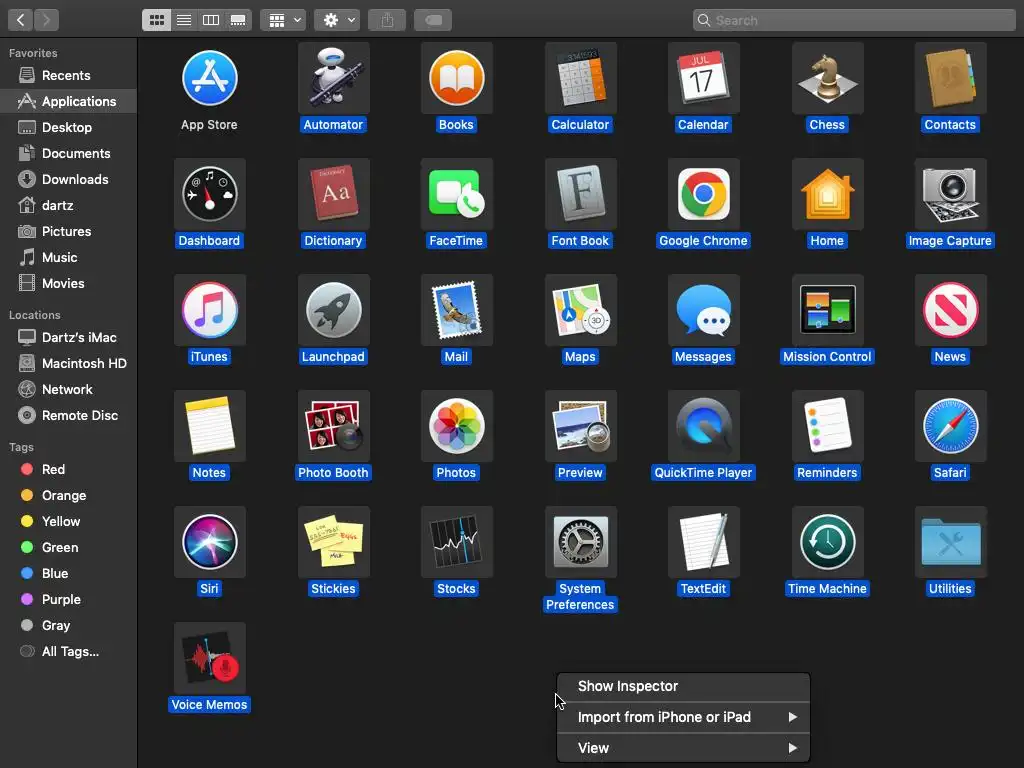Image resolution: width=1024 pixels, height=768 pixels.
Task: Click the iTunes music icon
Action: point(210,310)
